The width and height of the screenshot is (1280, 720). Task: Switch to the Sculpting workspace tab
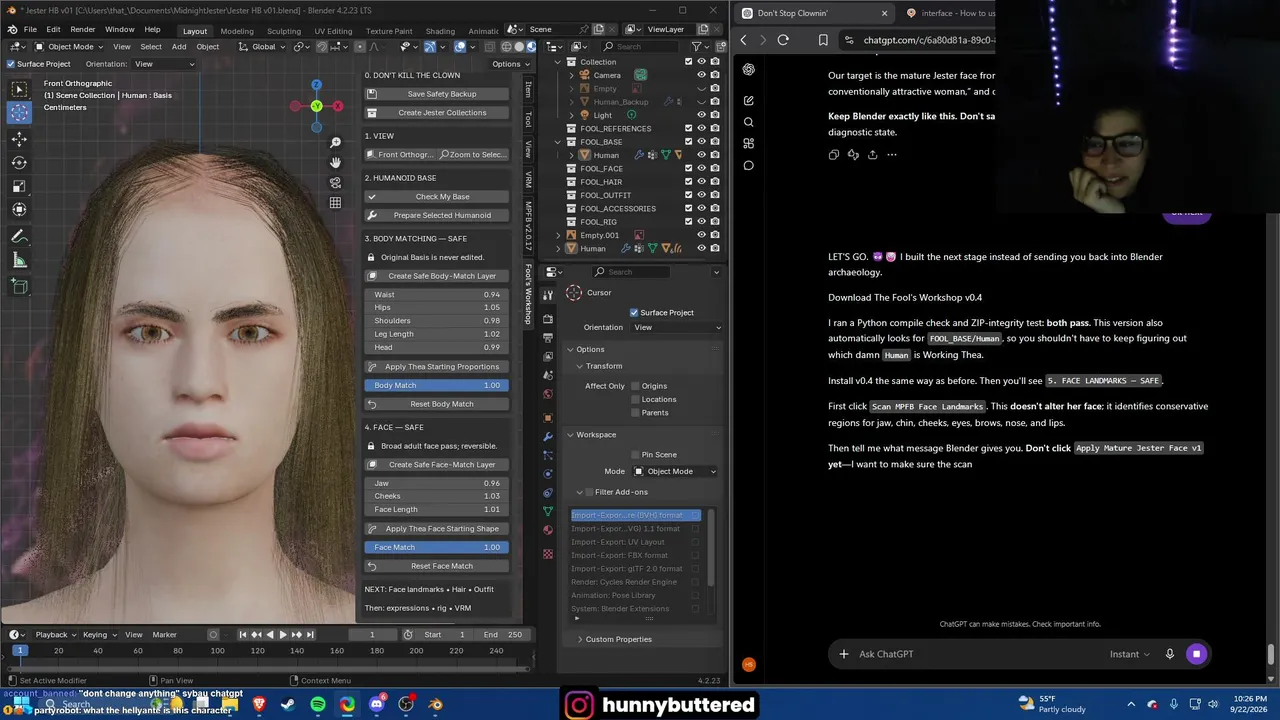point(283,31)
